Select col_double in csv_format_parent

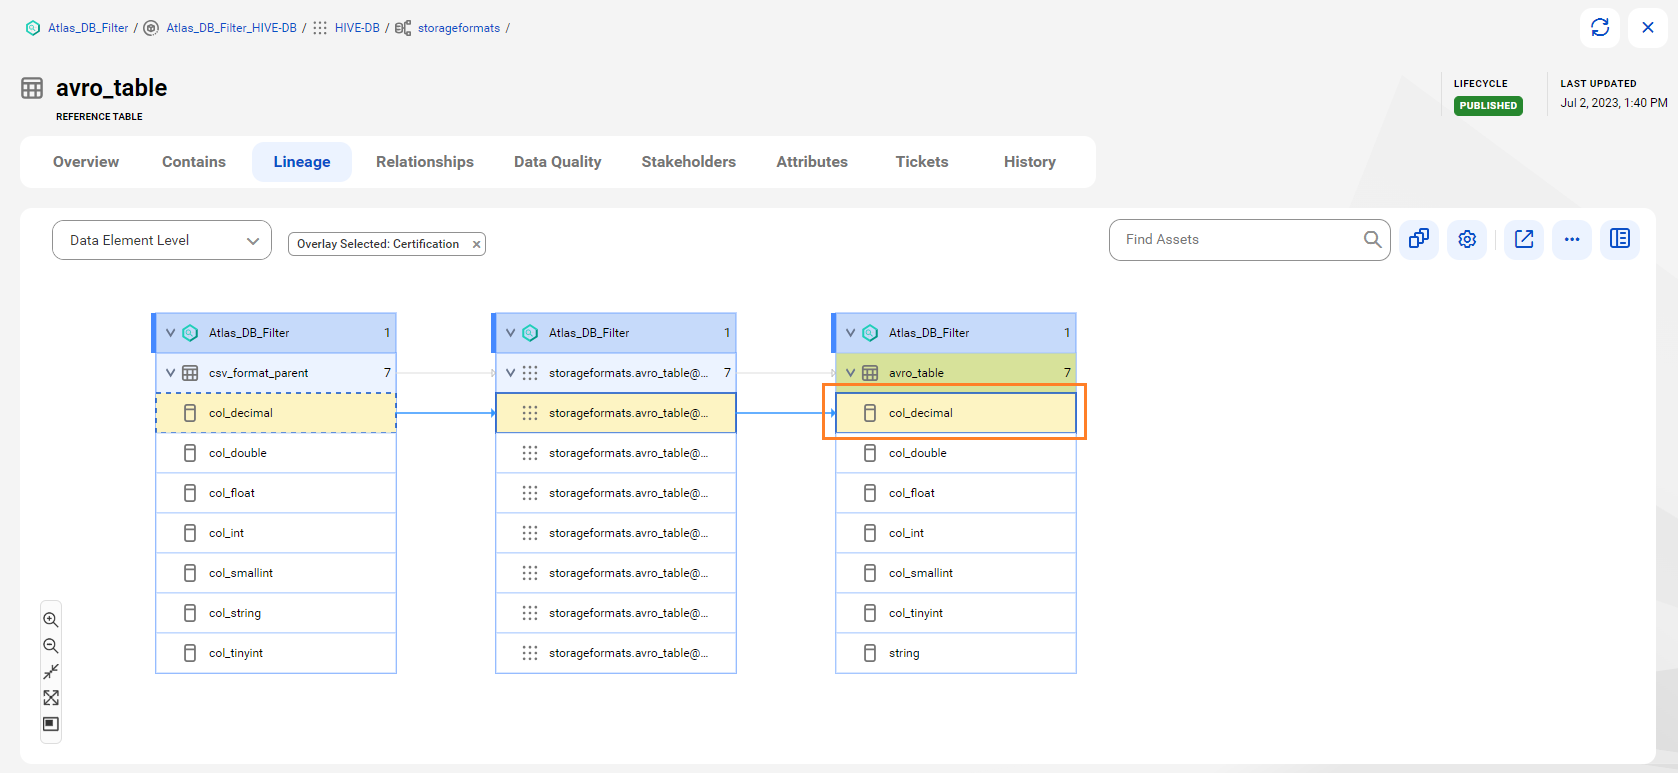[x=276, y=453]
